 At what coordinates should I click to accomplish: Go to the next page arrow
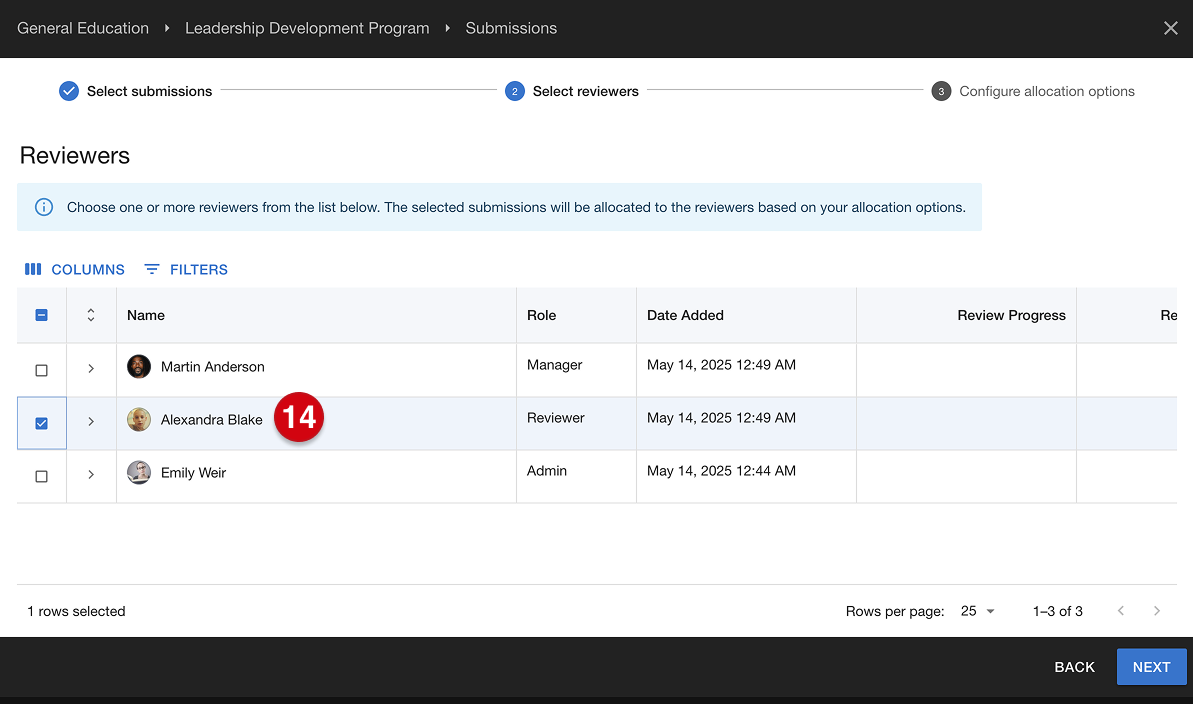[x=1156, y=611]
